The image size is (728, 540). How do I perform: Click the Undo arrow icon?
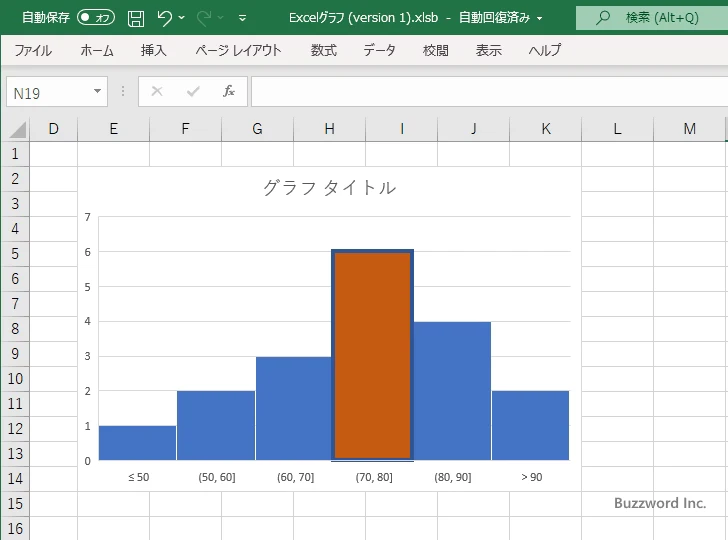coord(165,18)
